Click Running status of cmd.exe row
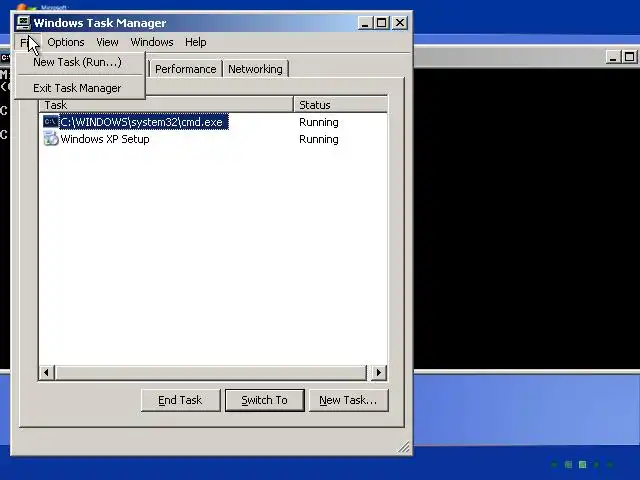640x480 pixels. 319,122
